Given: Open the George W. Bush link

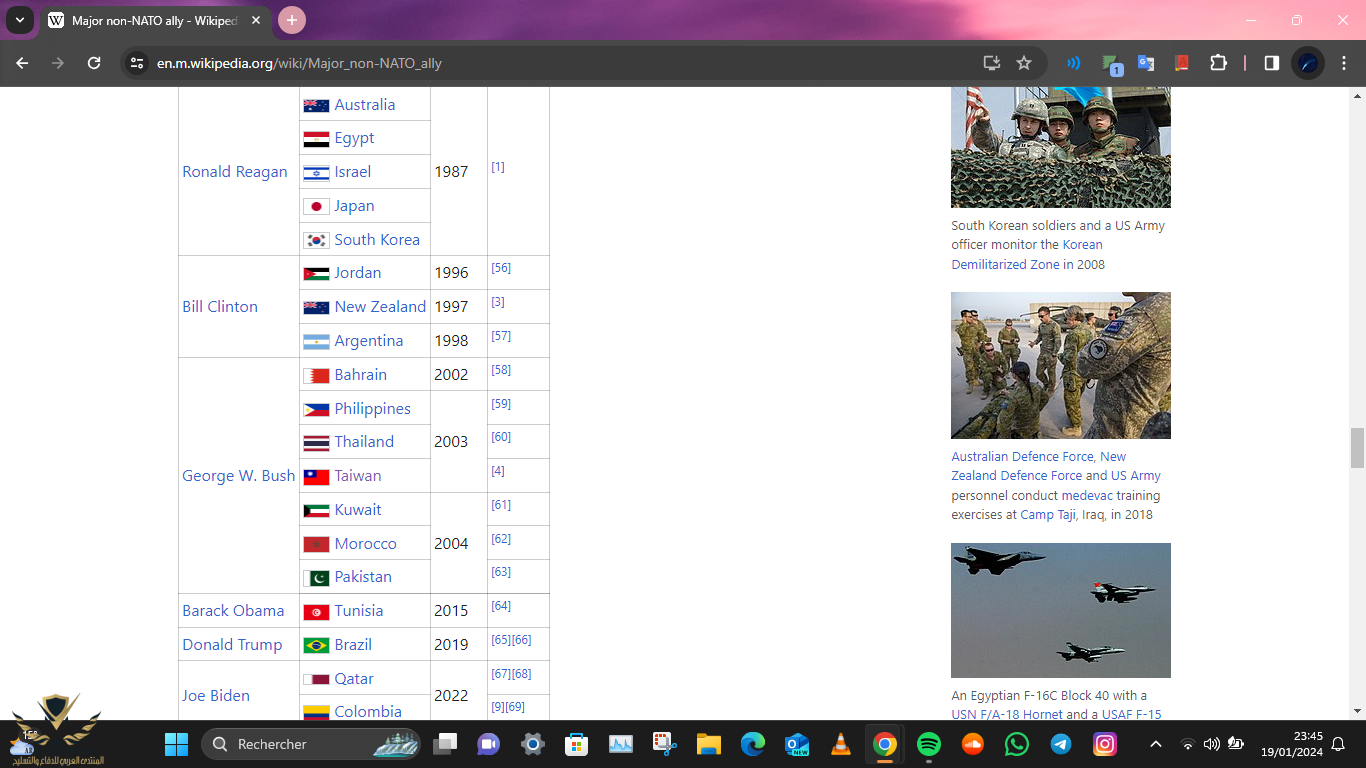Looking at the screenshot, I should (239, 476).
